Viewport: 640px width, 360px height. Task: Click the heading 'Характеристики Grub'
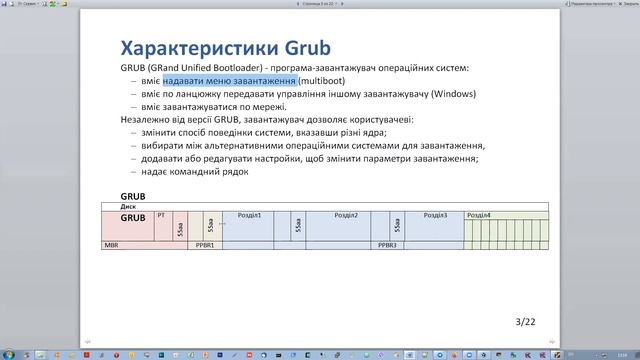coord(225,48)
